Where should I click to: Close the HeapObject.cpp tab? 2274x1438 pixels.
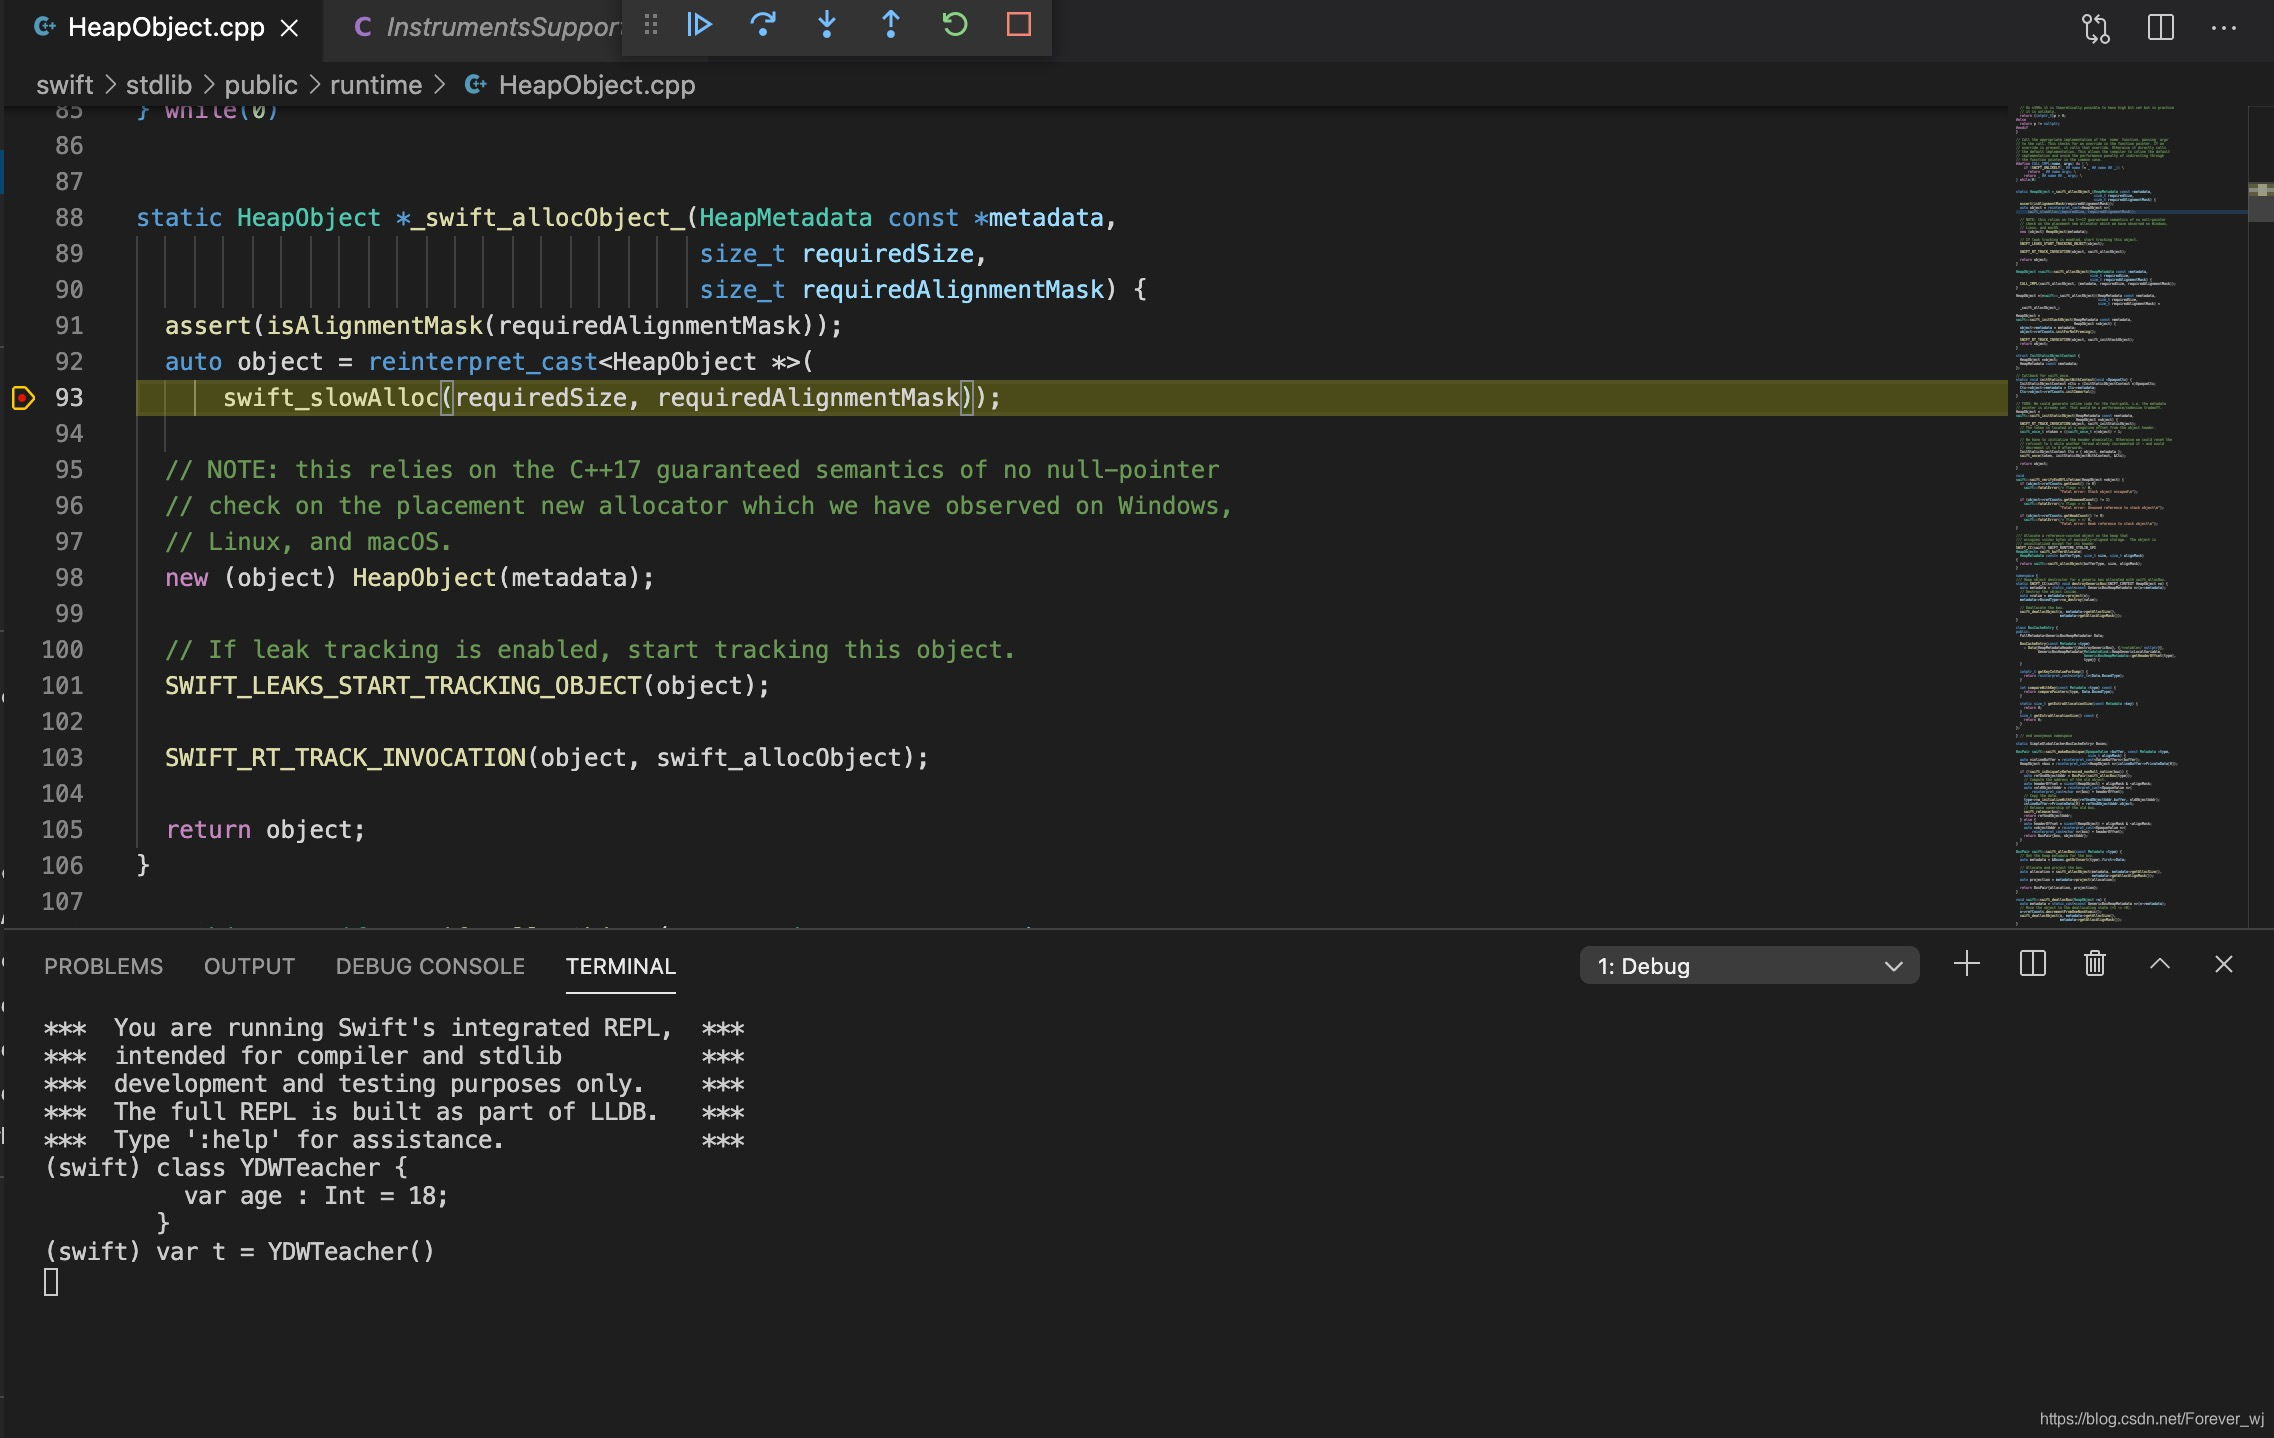pos(290,28)
